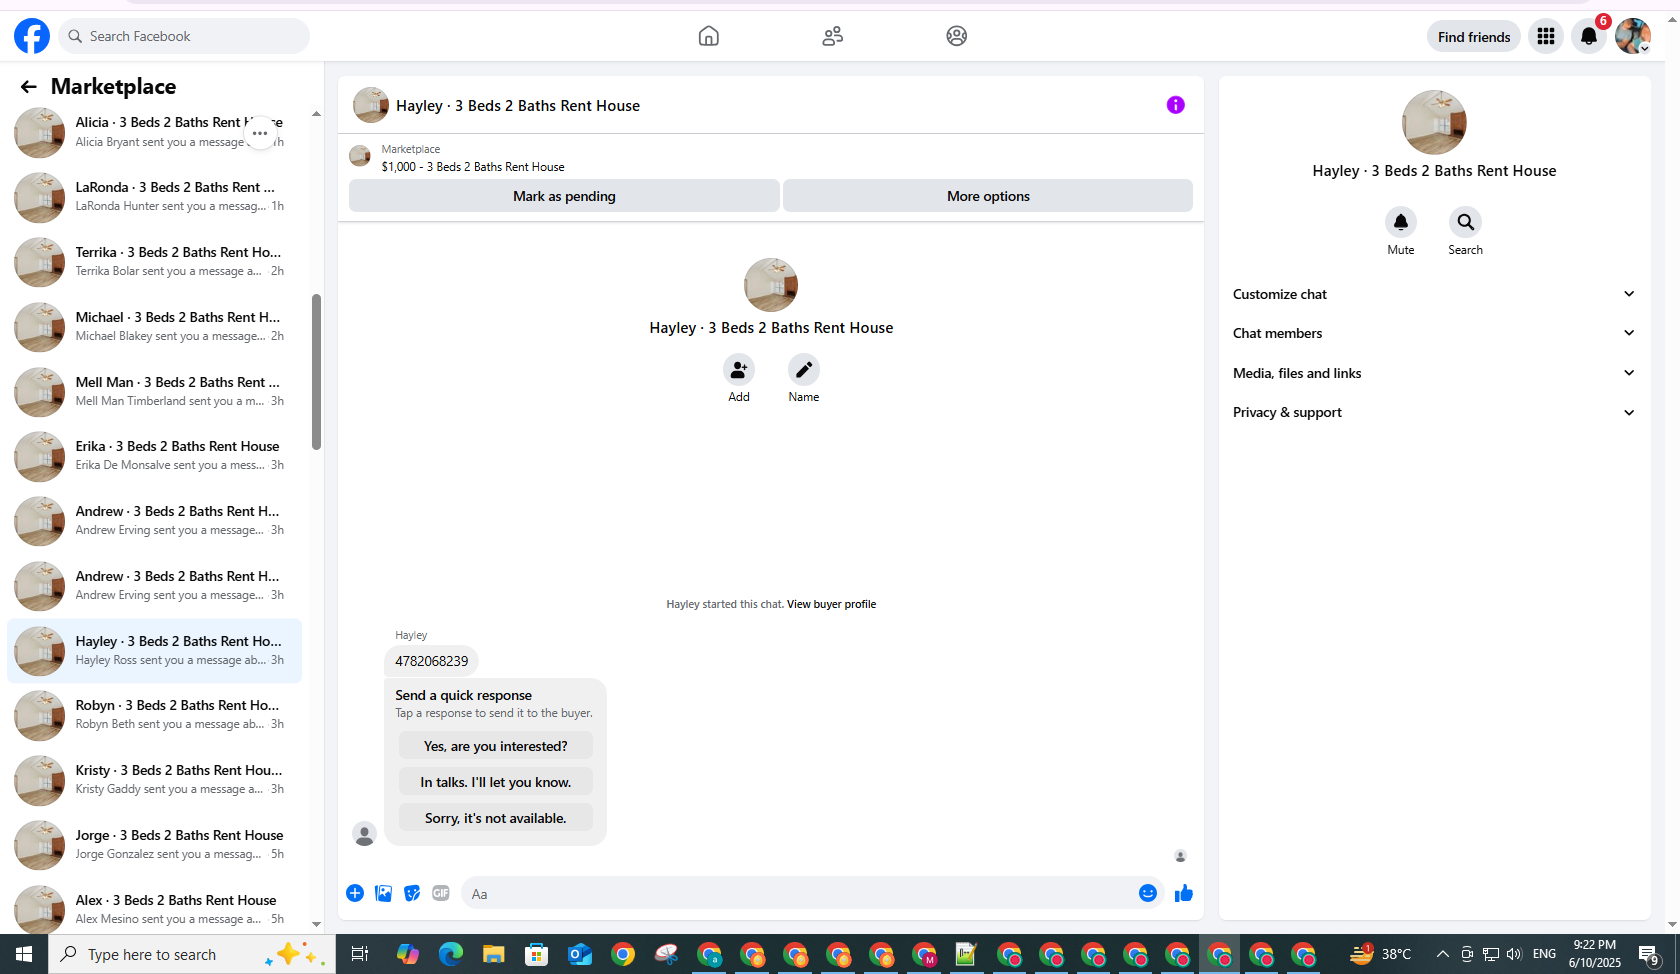
Task: Open the three-dot options on Alicia's chat
Action: (260, 133)
